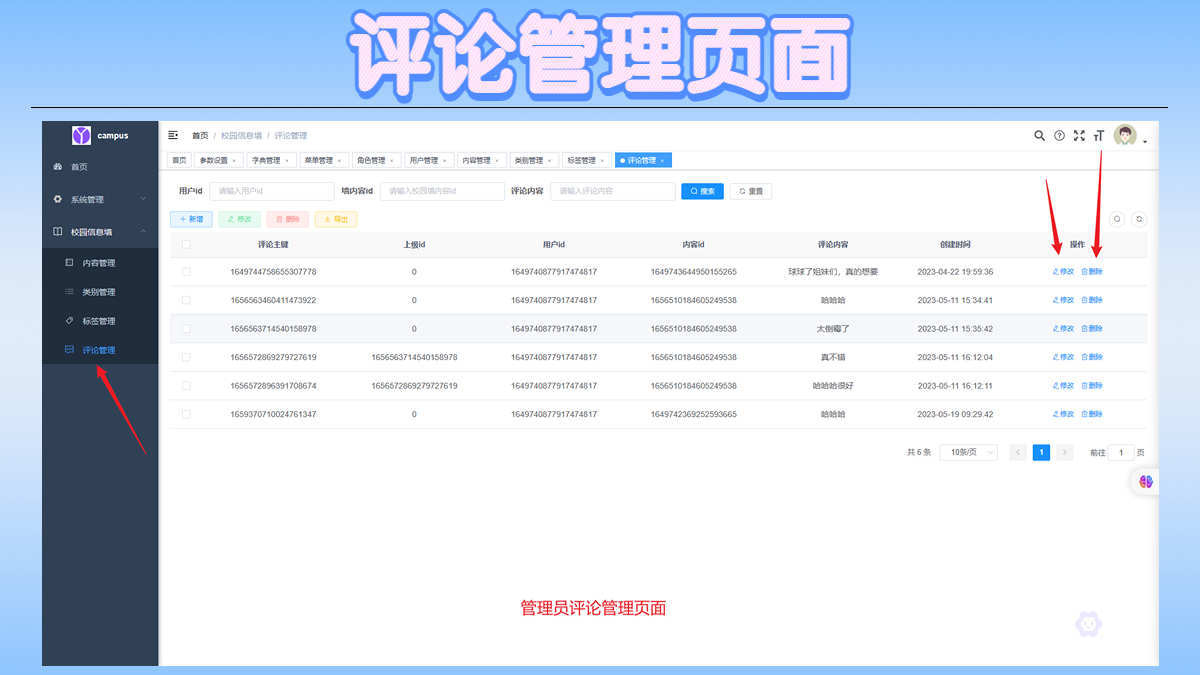1200x675 pixels.
Task: Click the 重置 reset button
Action: click(x=751, y=191)
